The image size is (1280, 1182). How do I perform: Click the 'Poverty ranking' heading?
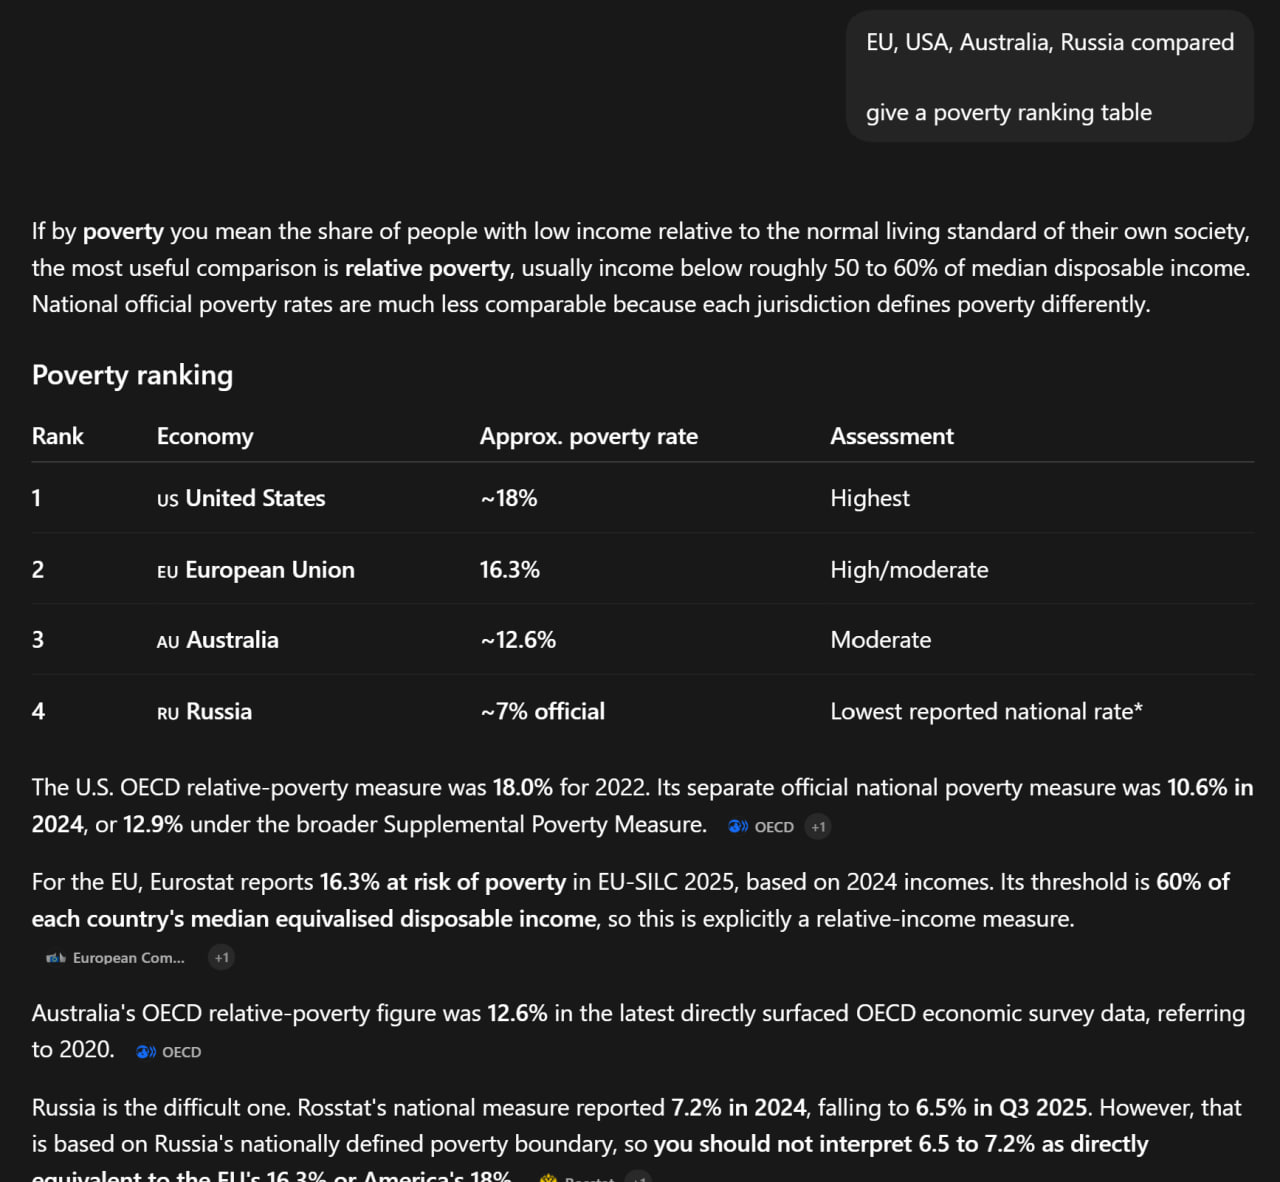coord(132,375)
